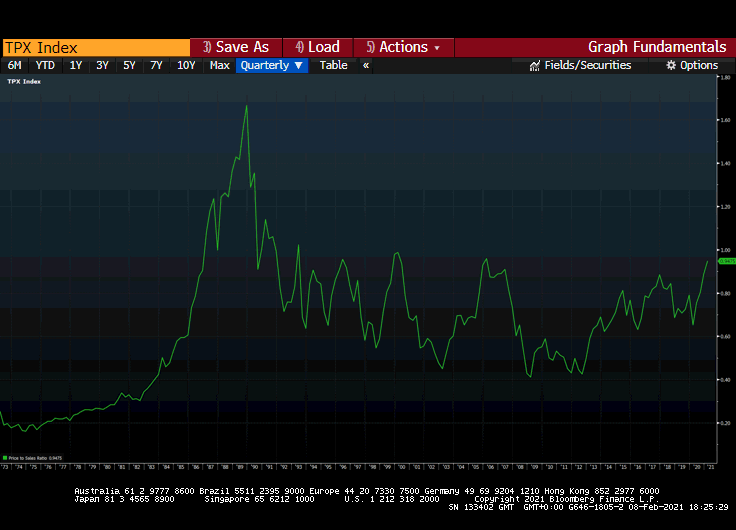This screenshot has height=530, width=736.
Task: Pick the 7Y time range
Action: coord(156,65)
